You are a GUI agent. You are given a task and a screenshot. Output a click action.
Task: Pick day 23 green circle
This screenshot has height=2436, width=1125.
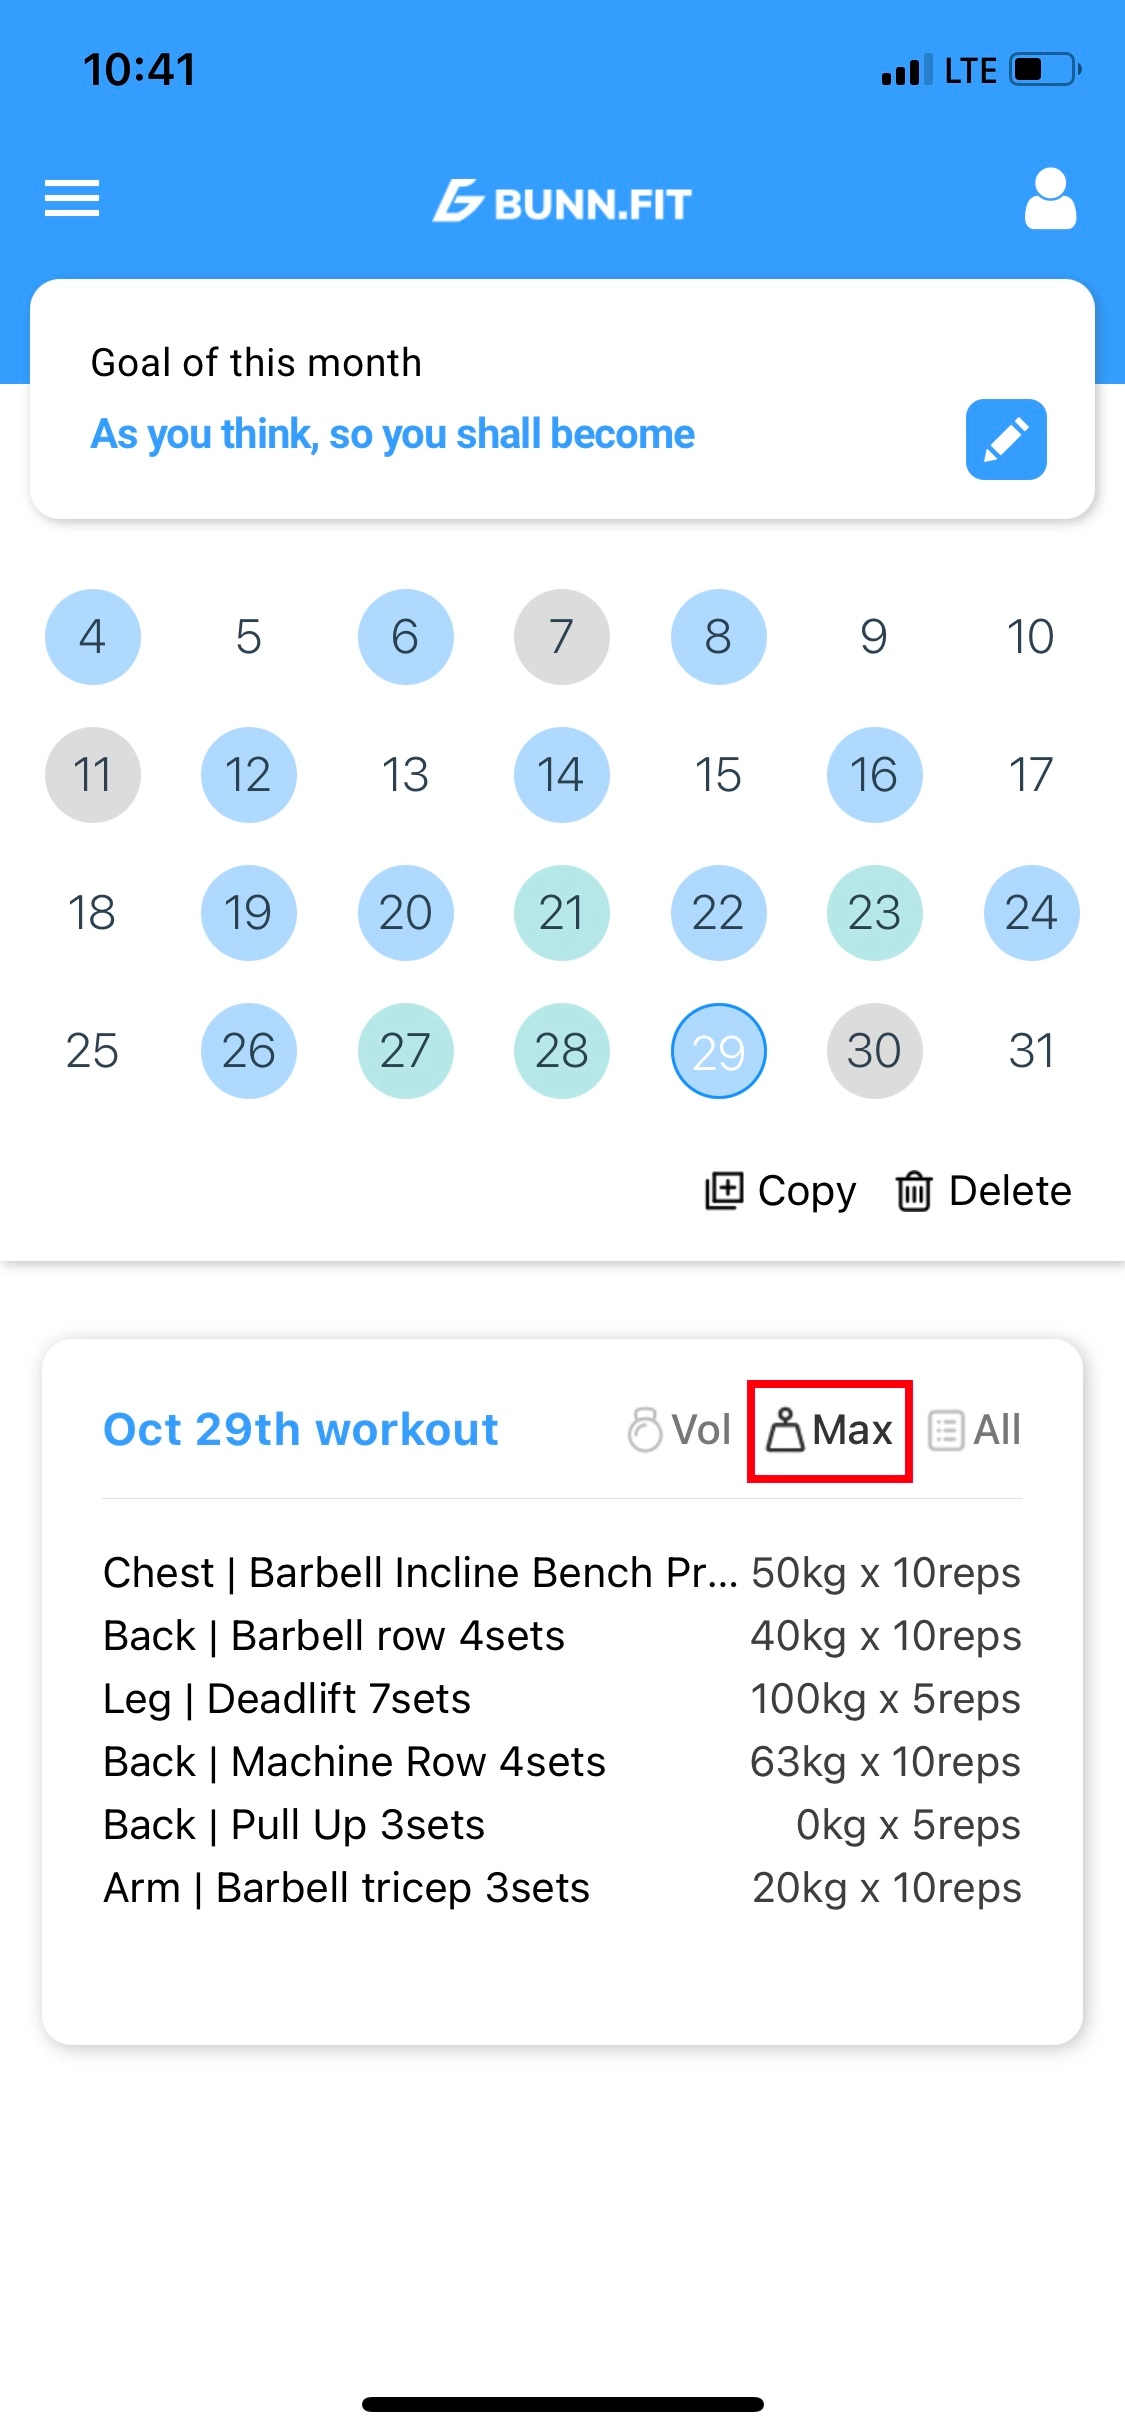[874, 913]
